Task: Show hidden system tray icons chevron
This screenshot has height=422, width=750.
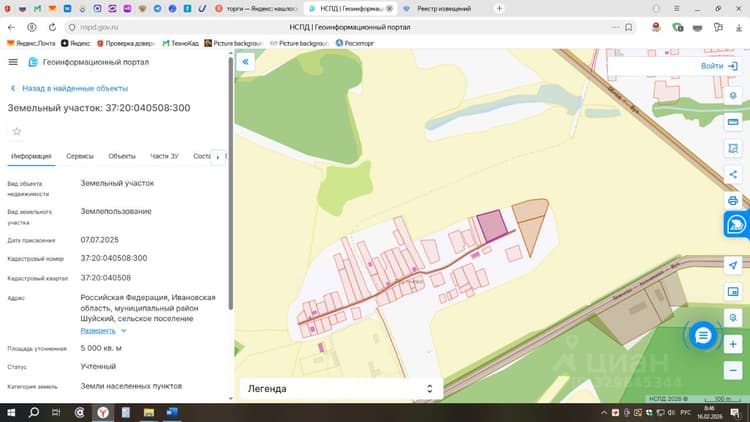Action: coord(604,412)
